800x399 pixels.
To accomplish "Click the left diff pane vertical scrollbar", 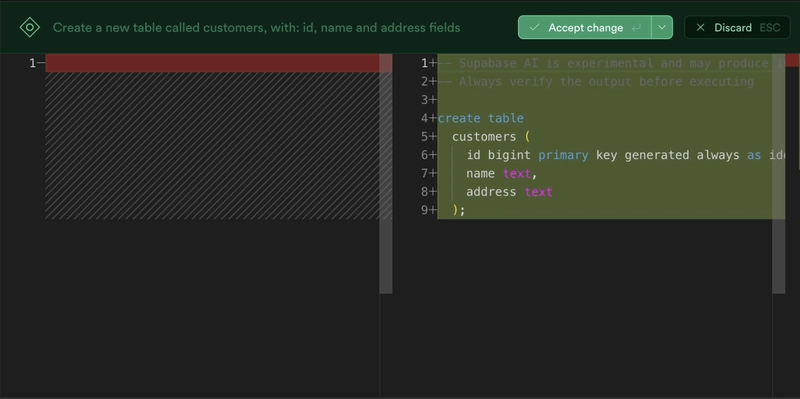I will [x=386, y=173].
